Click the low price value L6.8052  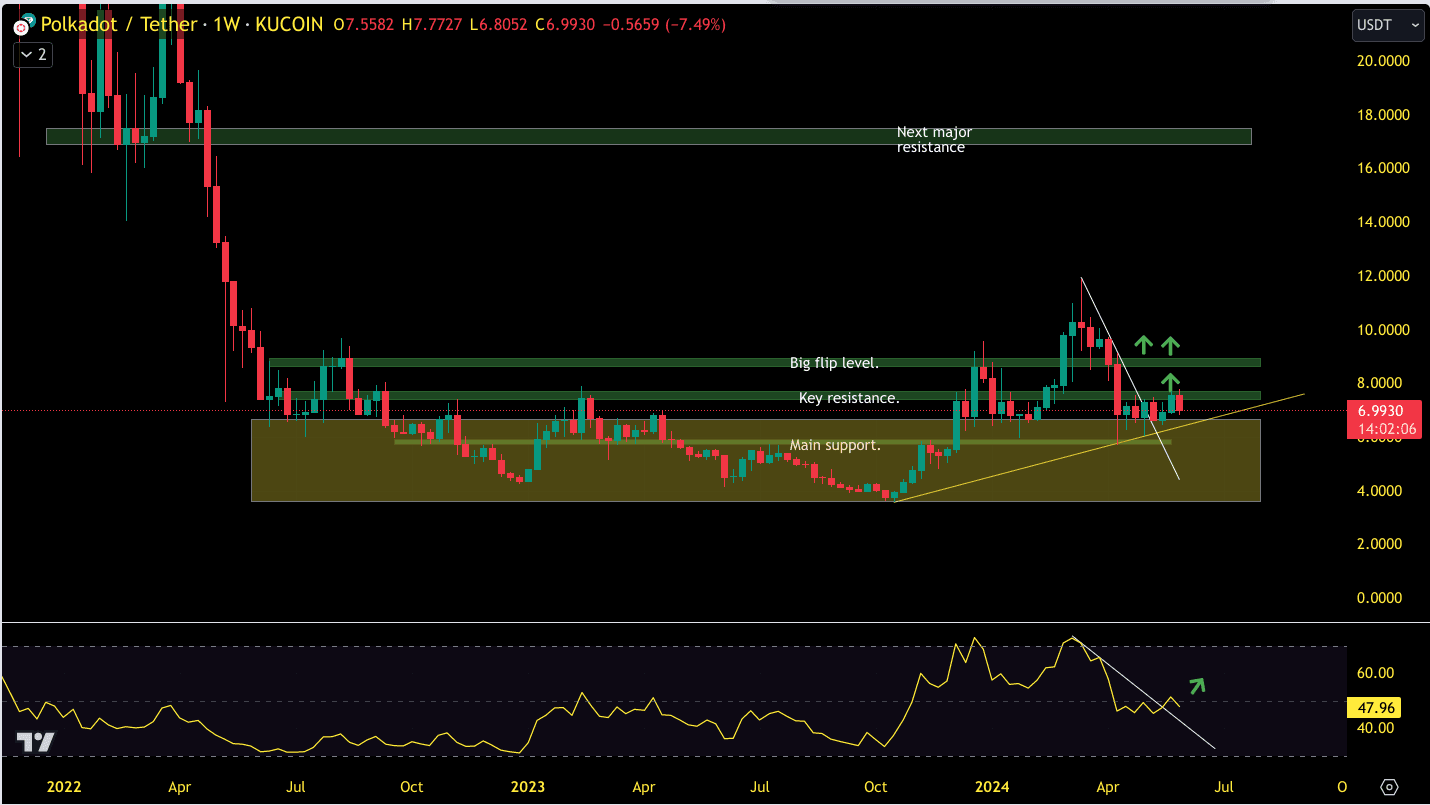pyautogui.click(x=499, y=24)
